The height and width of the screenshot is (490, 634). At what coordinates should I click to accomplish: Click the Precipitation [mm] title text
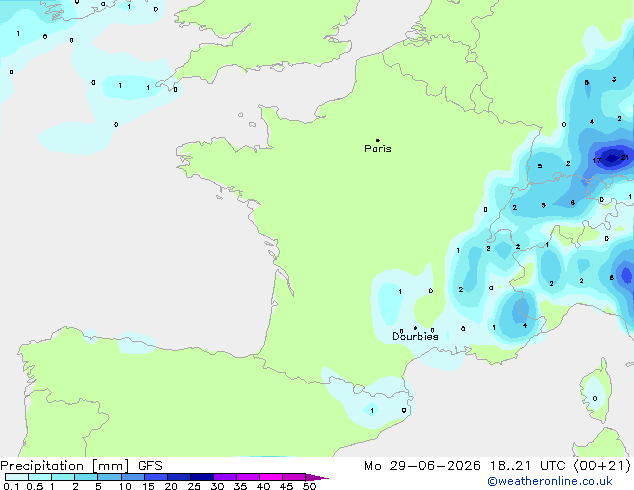[65, 466]
